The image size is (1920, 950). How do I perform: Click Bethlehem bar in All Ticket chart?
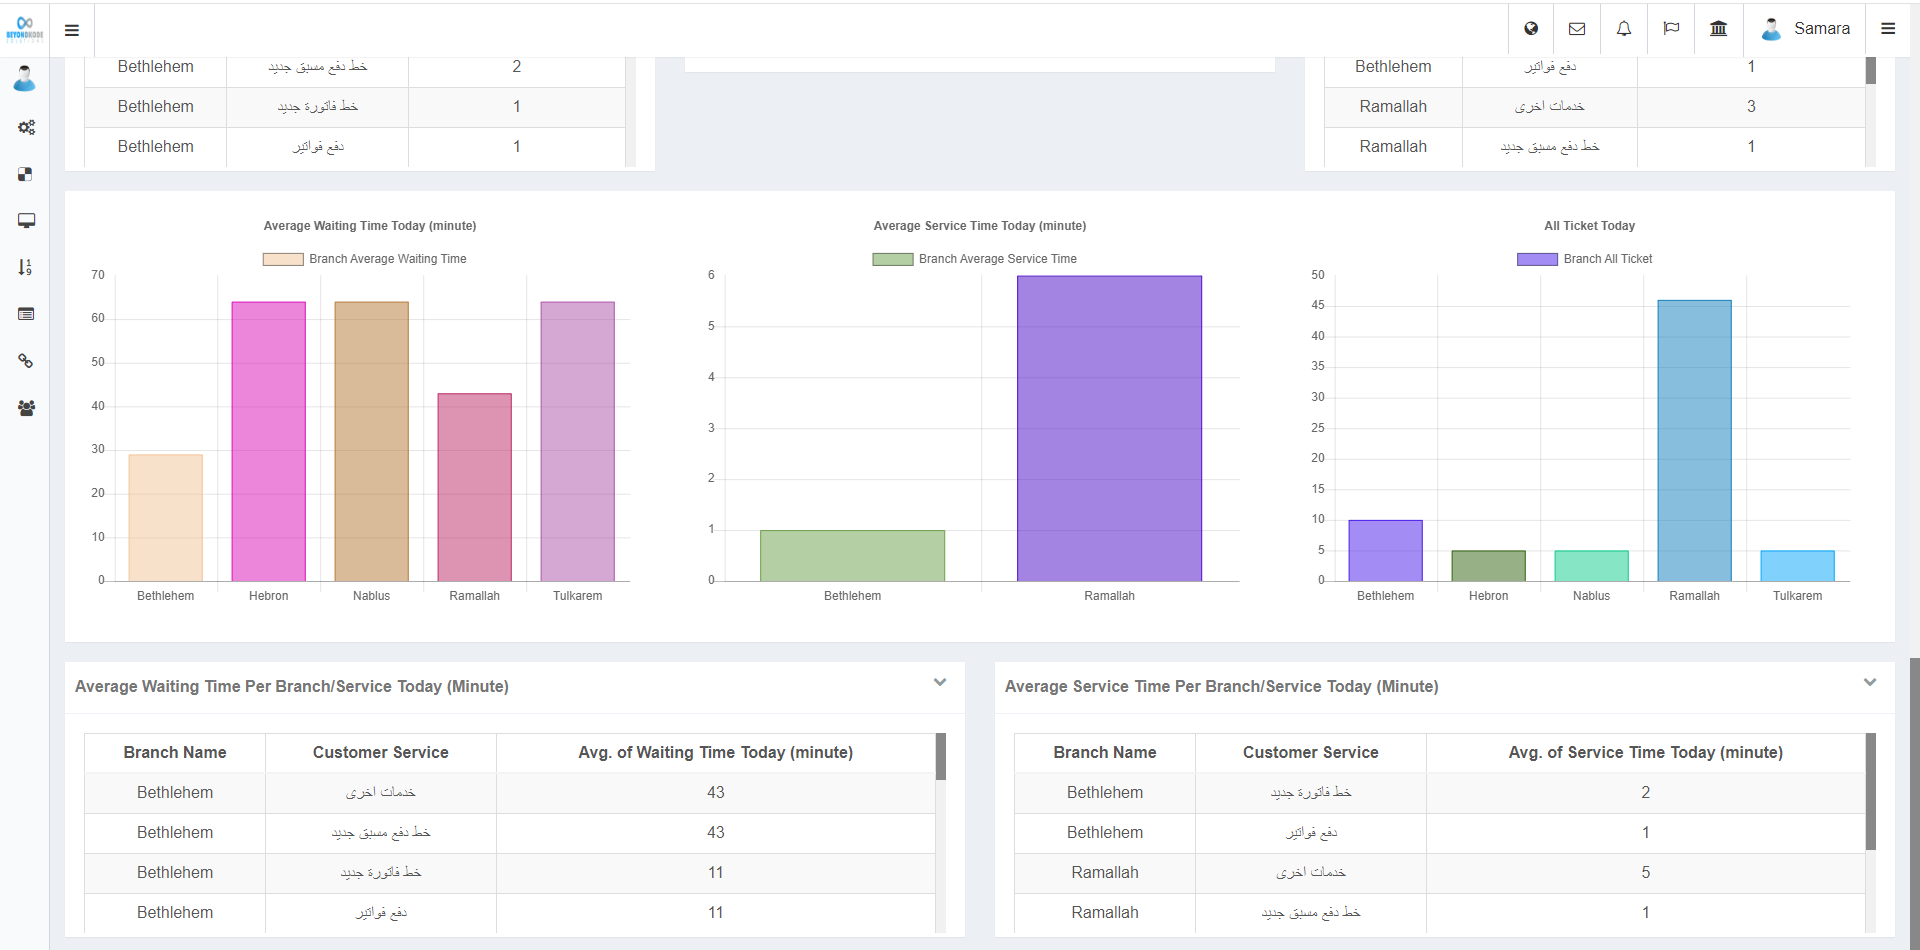point(1386,551)
